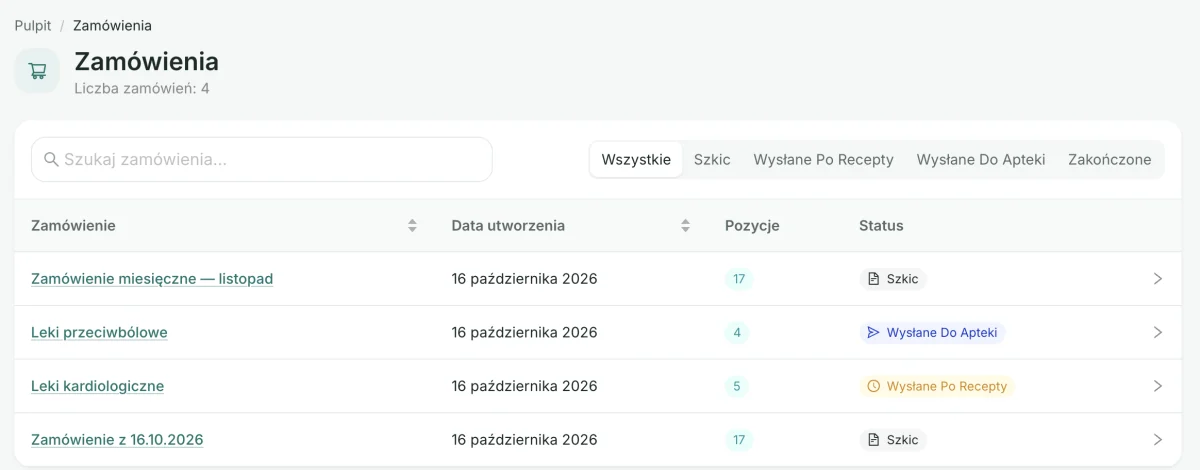
Task: Sort by the Data utworzenia column arrows
Action: (685, 226)
